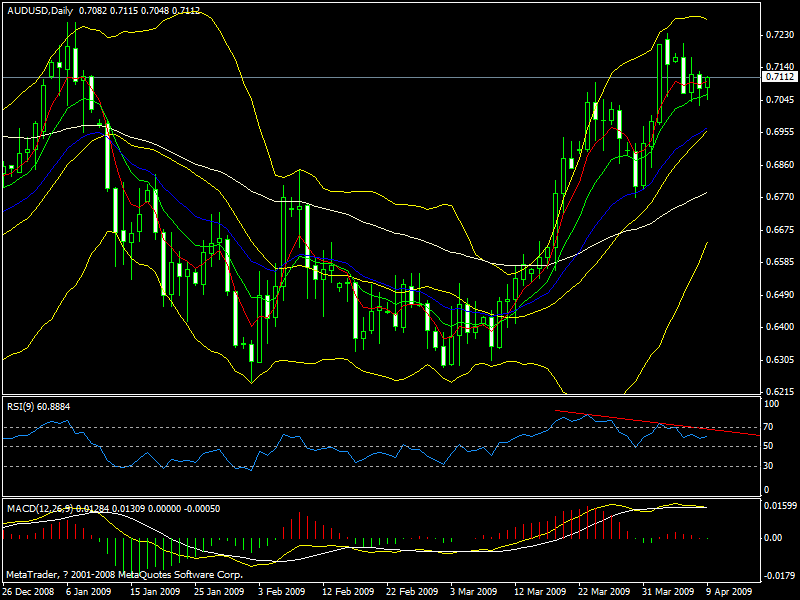Click price scale value 0.7045
Viewport: 800px width, 600px height.
(780, 99)
